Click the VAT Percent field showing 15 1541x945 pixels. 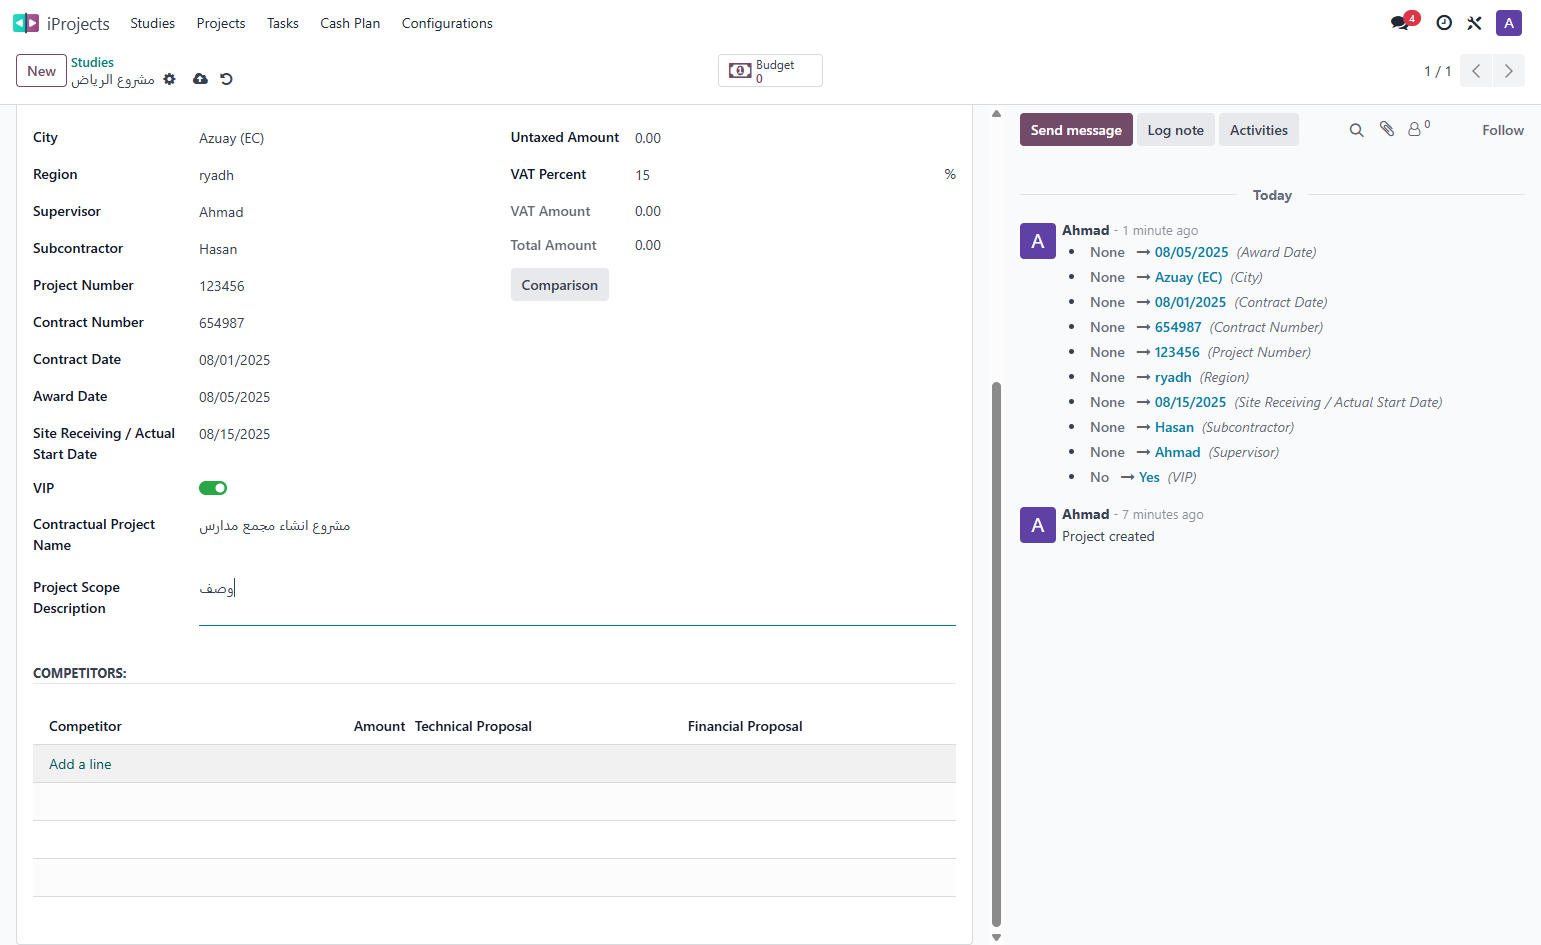tap(785, 175)
